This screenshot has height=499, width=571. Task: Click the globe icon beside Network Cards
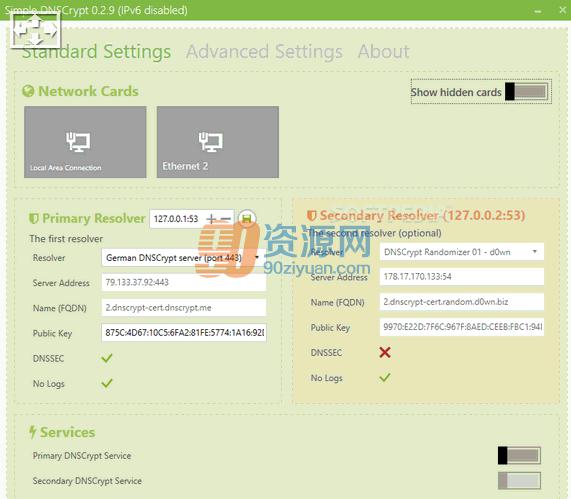click(x=28, y=91)
